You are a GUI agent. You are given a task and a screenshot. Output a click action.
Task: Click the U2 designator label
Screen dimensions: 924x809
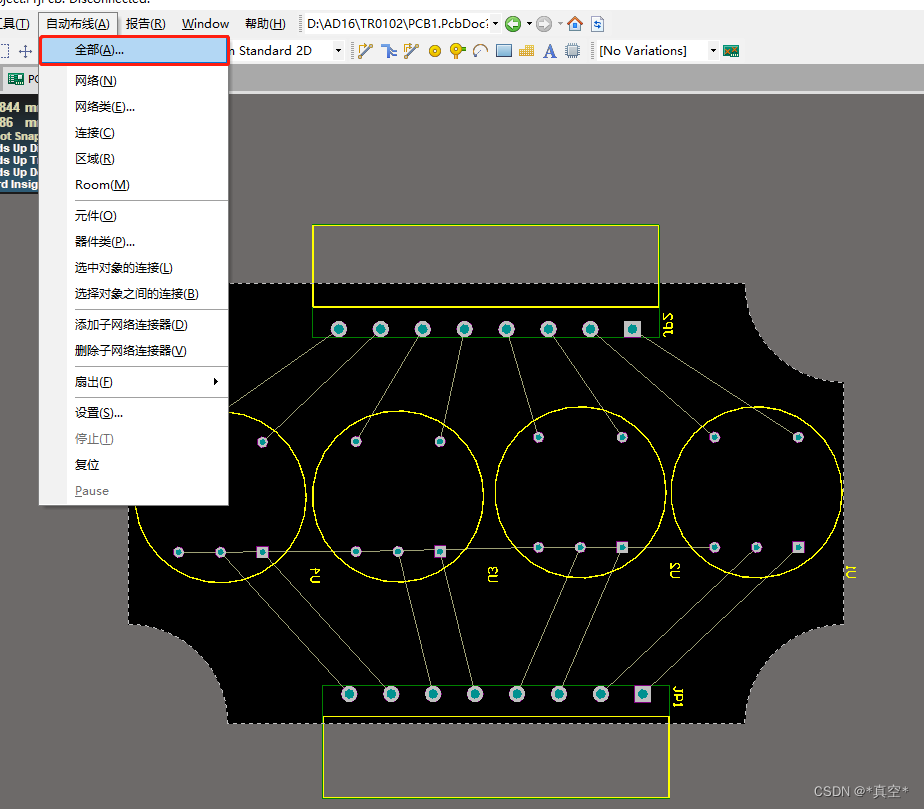point(675,570)
